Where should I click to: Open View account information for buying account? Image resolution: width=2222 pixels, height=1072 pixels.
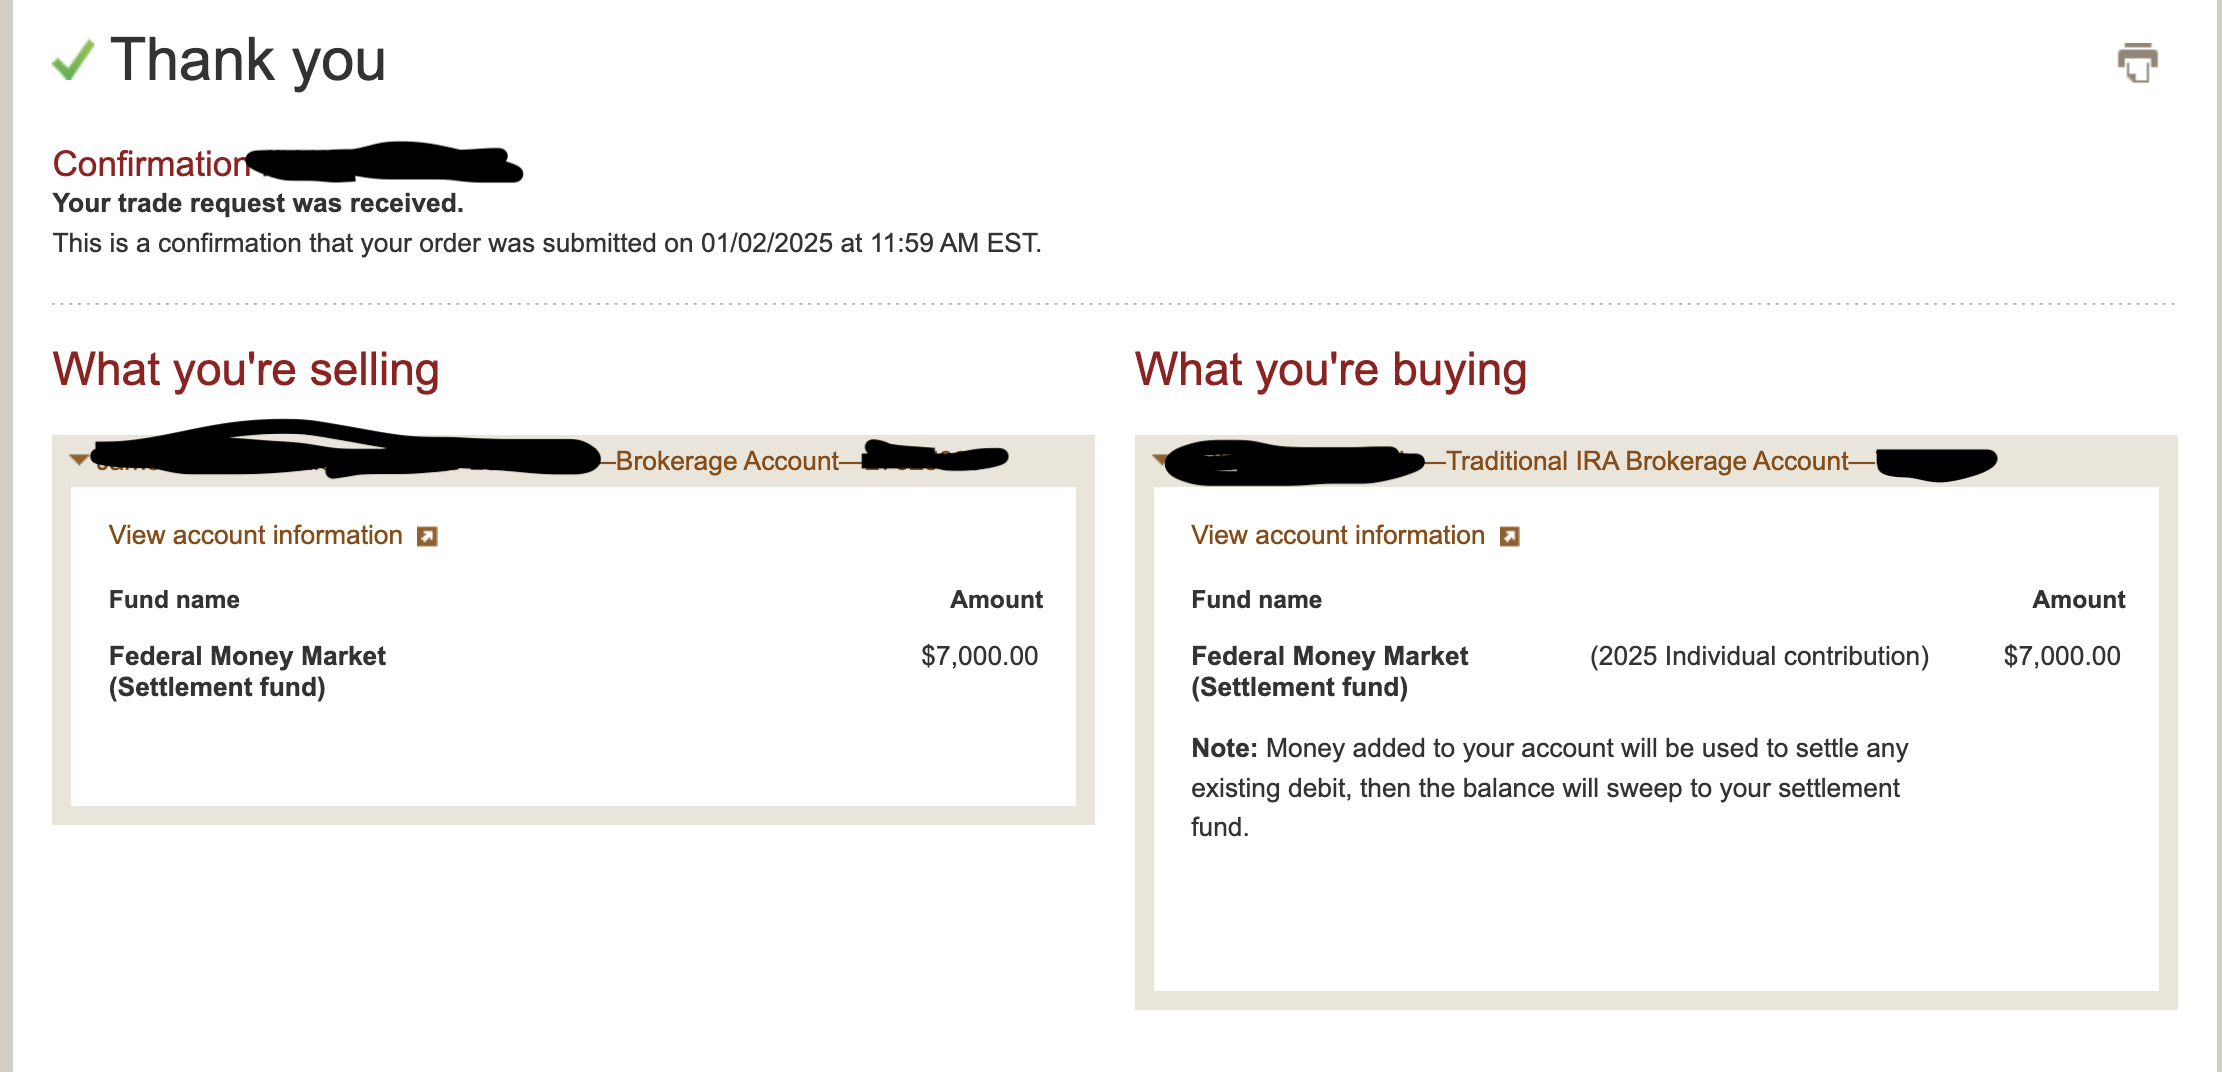(x=1337, y=536)
